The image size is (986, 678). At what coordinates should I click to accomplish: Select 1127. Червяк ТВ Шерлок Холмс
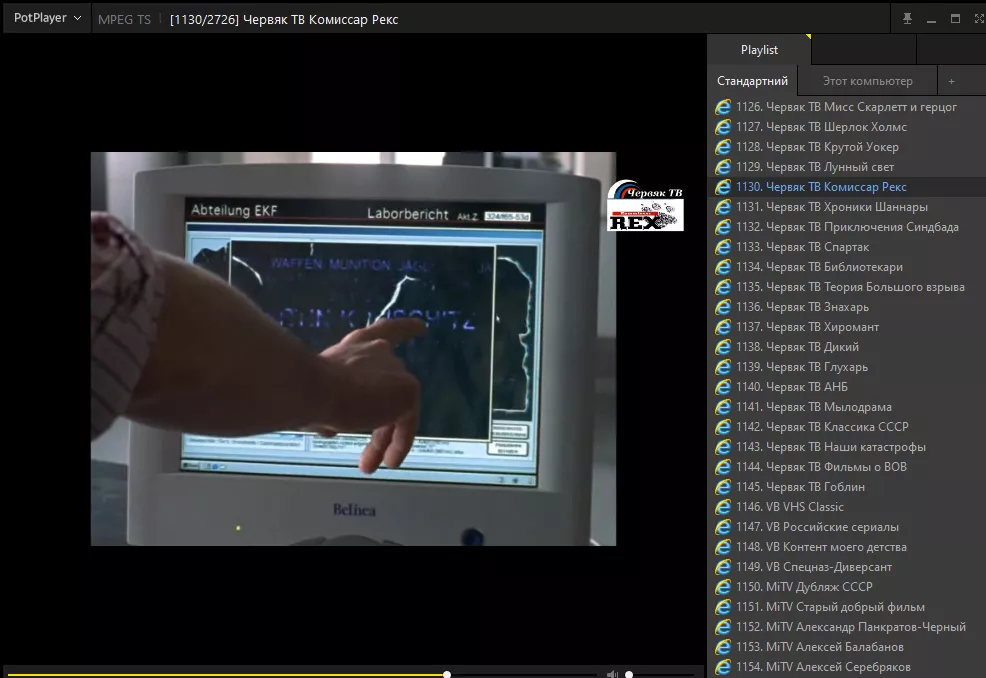(847, 127)
